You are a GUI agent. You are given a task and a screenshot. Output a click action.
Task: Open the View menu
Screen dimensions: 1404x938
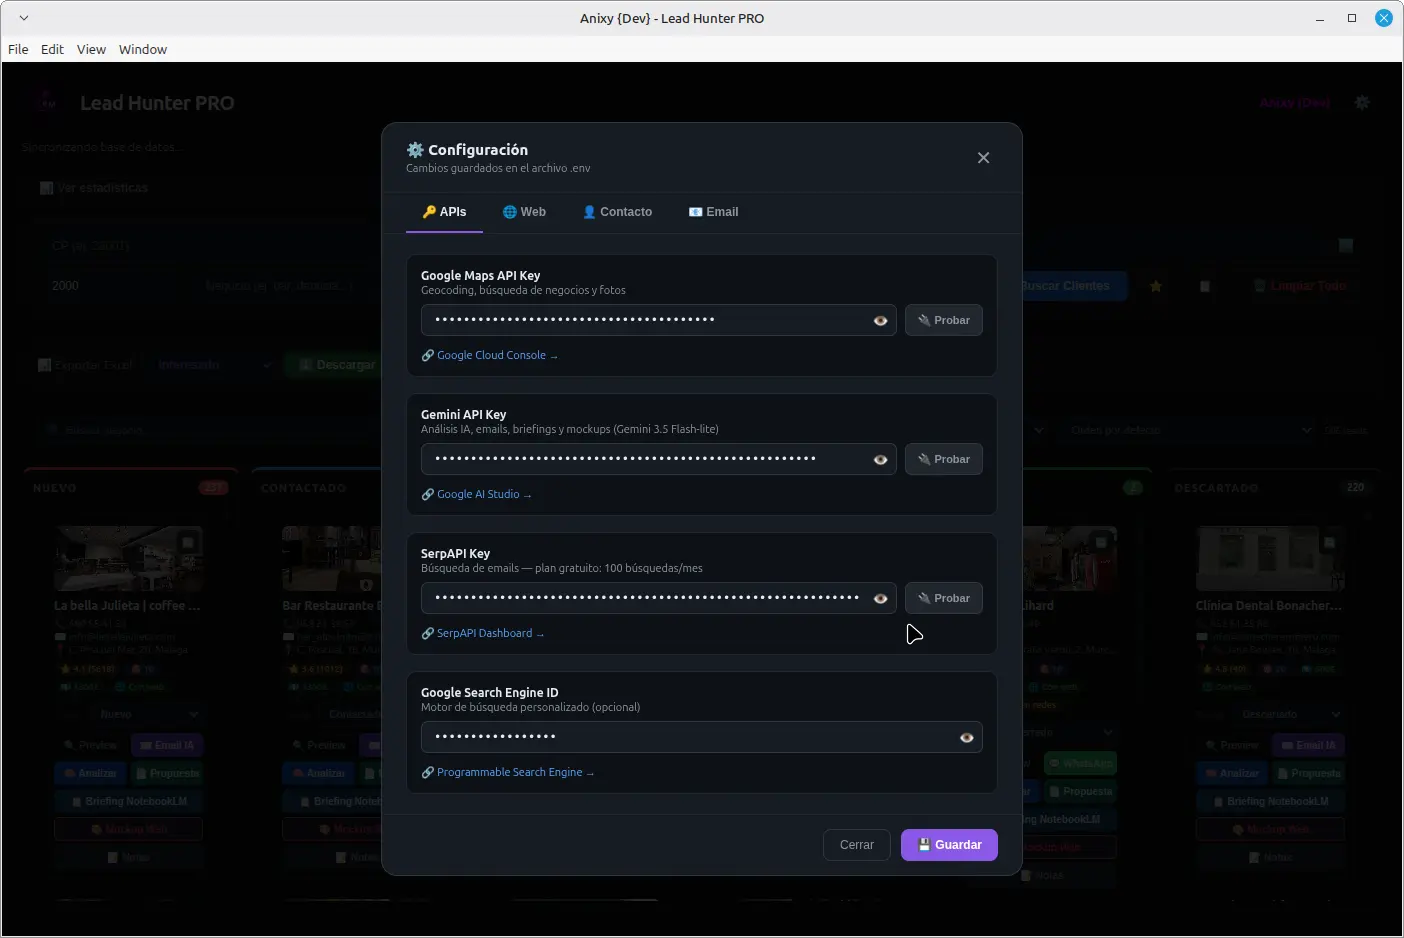click(91, 49)
